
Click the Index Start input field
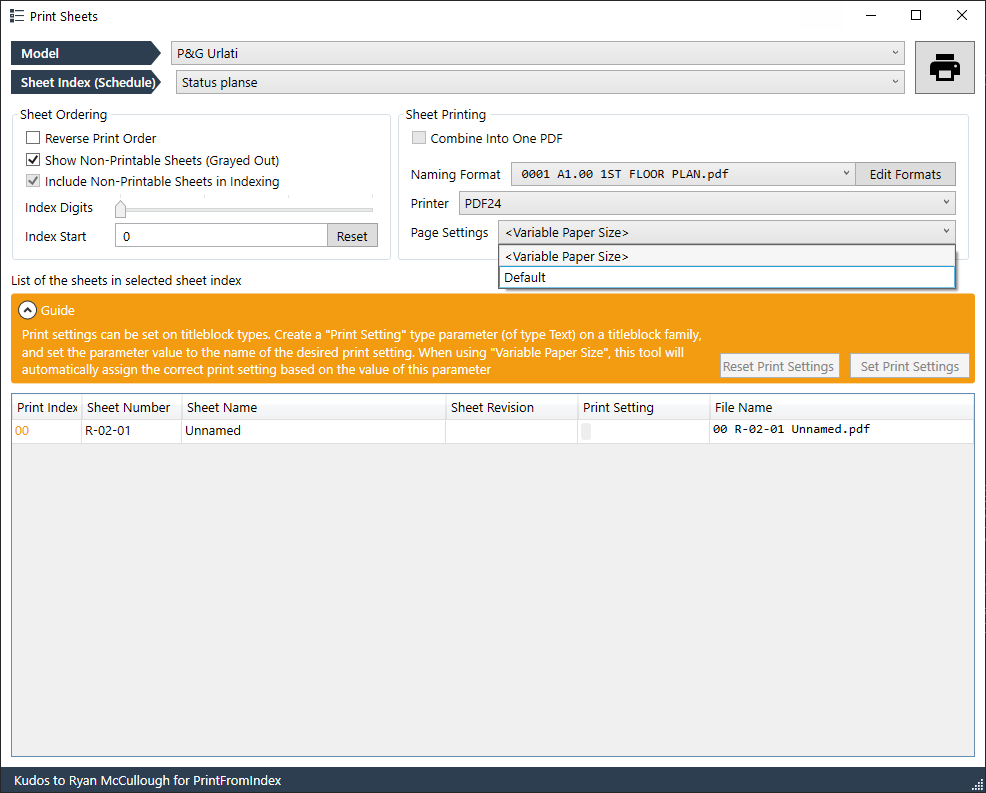[220, 237]
